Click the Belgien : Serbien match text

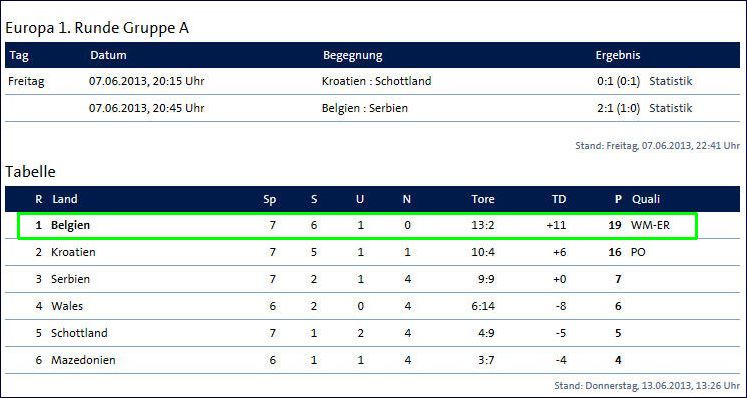click(365, 108)
